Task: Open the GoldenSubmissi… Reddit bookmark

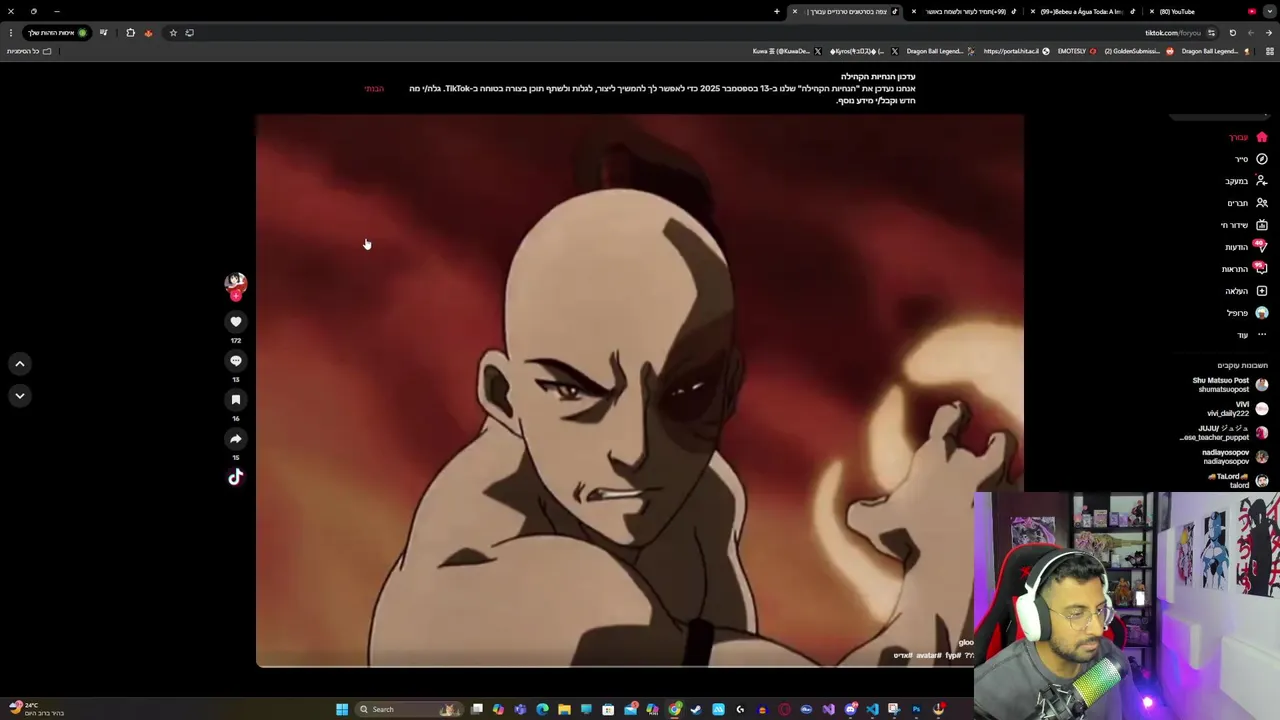Action: [1139, 51]
